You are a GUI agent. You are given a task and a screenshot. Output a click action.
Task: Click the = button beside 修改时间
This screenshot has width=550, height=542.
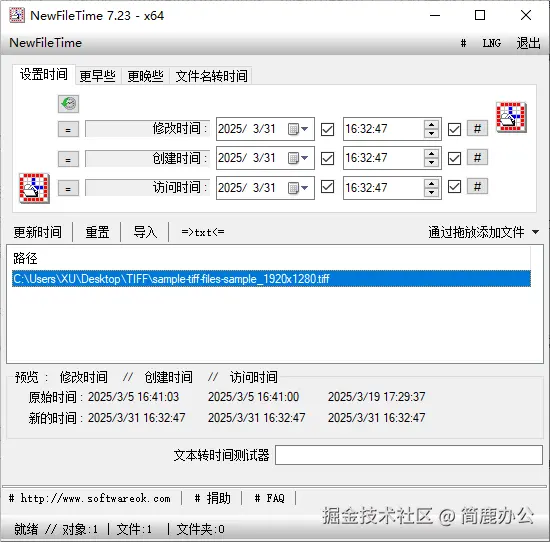tap(68, 130)
